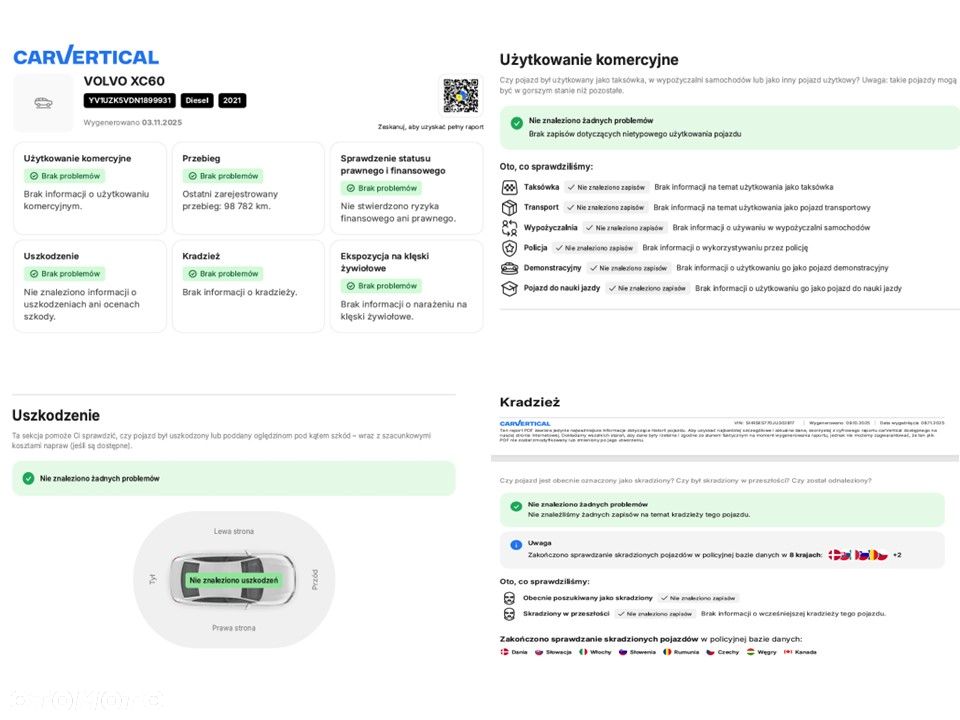Viewport: 960px width, 720px height.
Task: Click the Policja shield icon
Action: 509,247
